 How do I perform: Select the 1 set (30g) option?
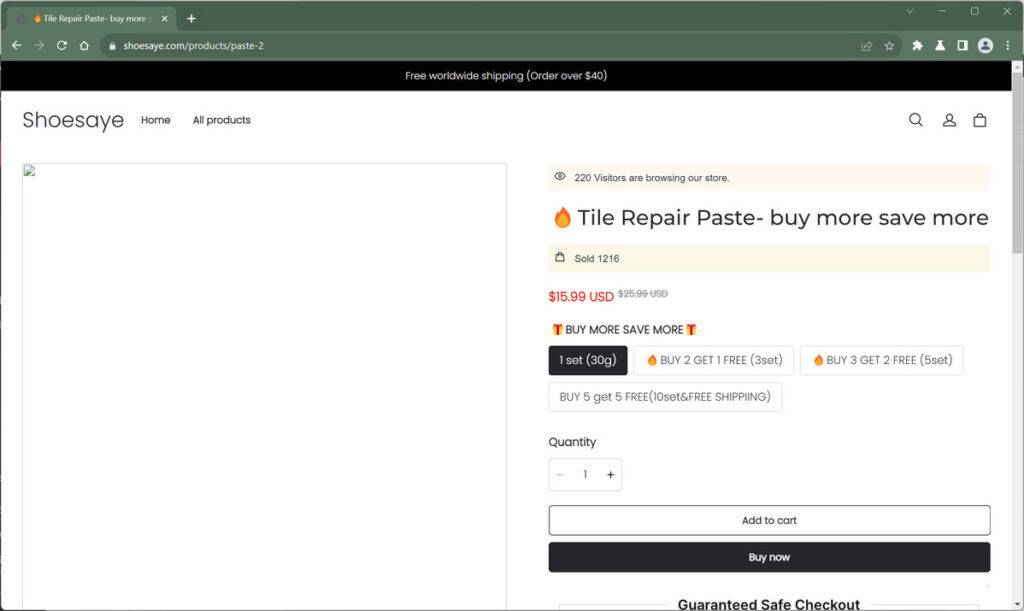pyautogui.click(x=588, y=360)
